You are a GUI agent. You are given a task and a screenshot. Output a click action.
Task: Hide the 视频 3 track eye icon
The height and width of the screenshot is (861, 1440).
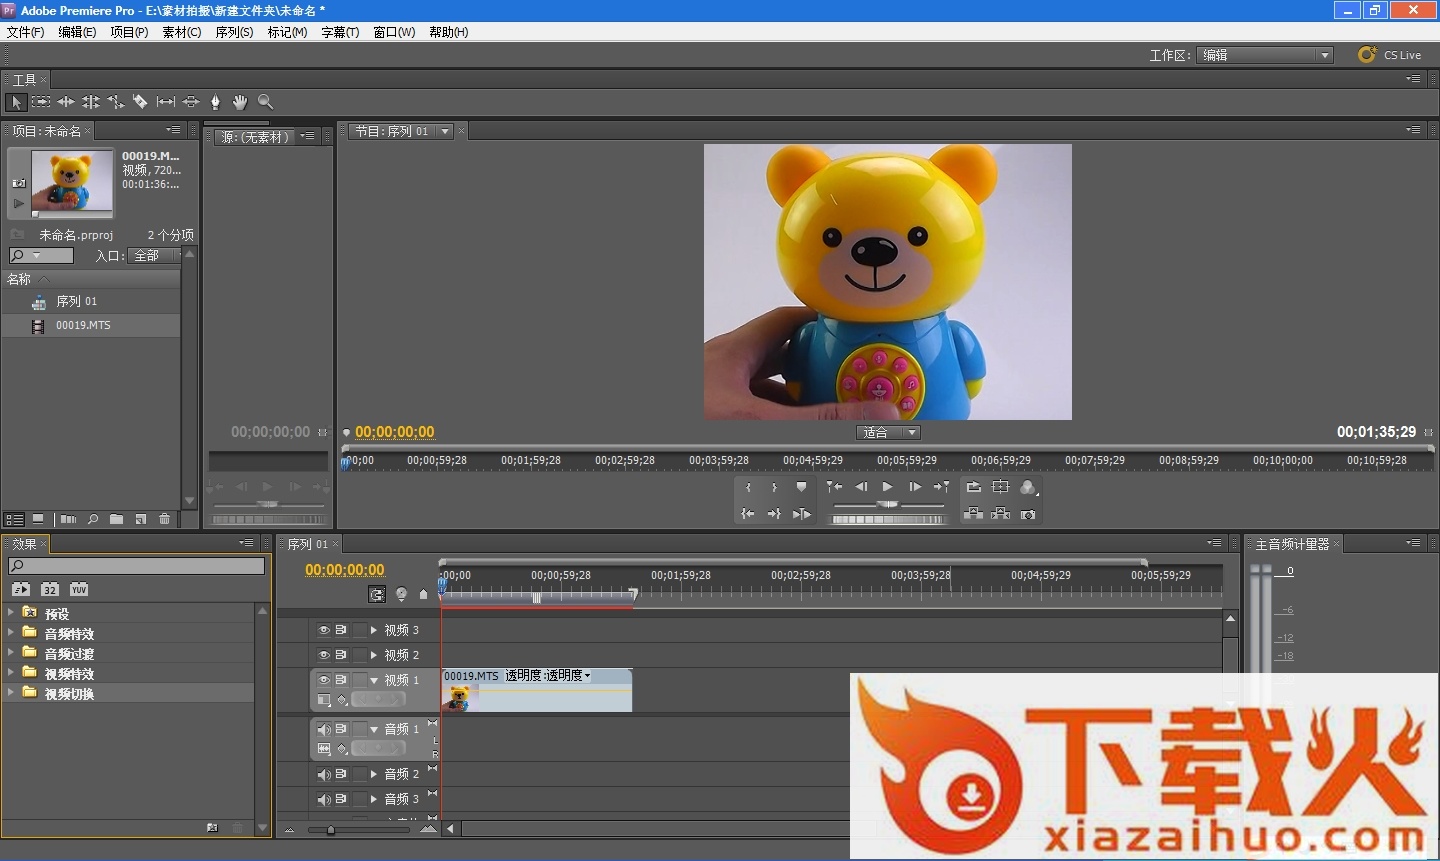coord(324,630)
